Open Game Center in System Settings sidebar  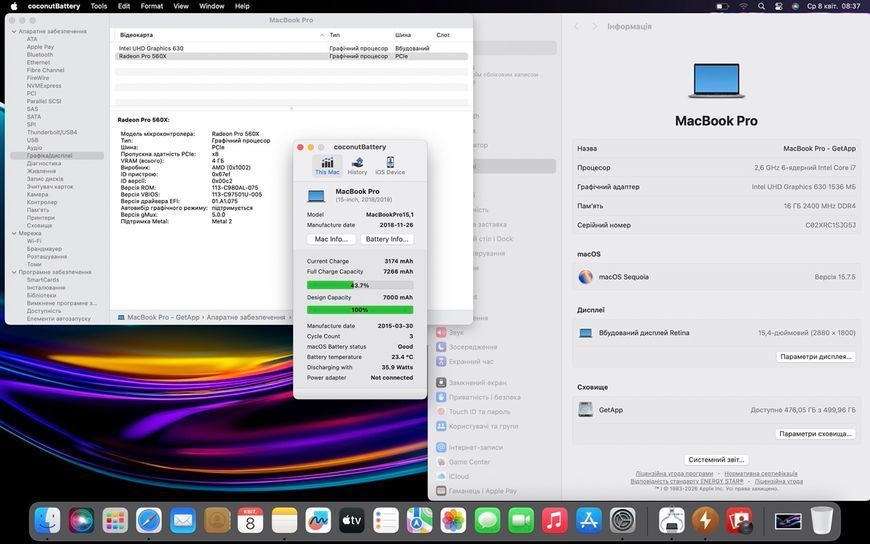pyautogui.click(x=463, y=462)
